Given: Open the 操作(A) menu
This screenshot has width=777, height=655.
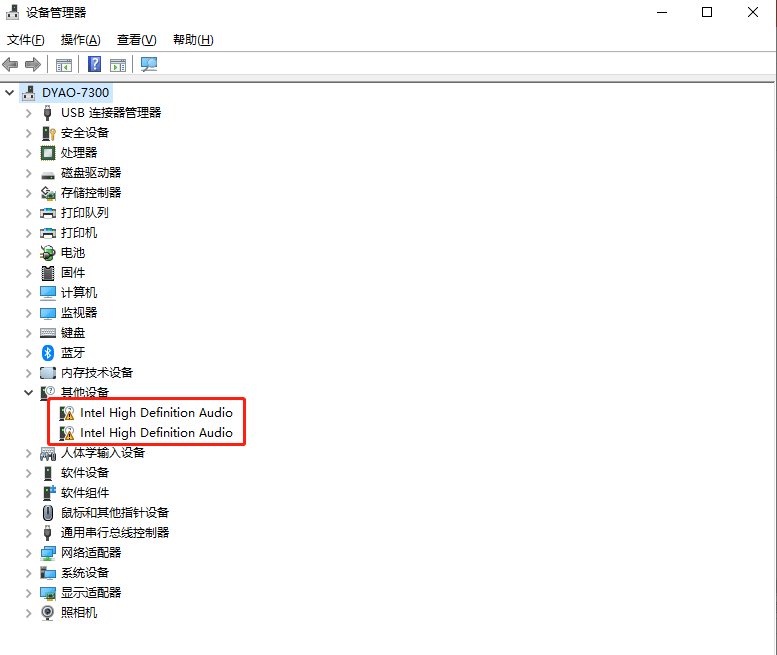Looking at the screenshot, I should [80, 40].
